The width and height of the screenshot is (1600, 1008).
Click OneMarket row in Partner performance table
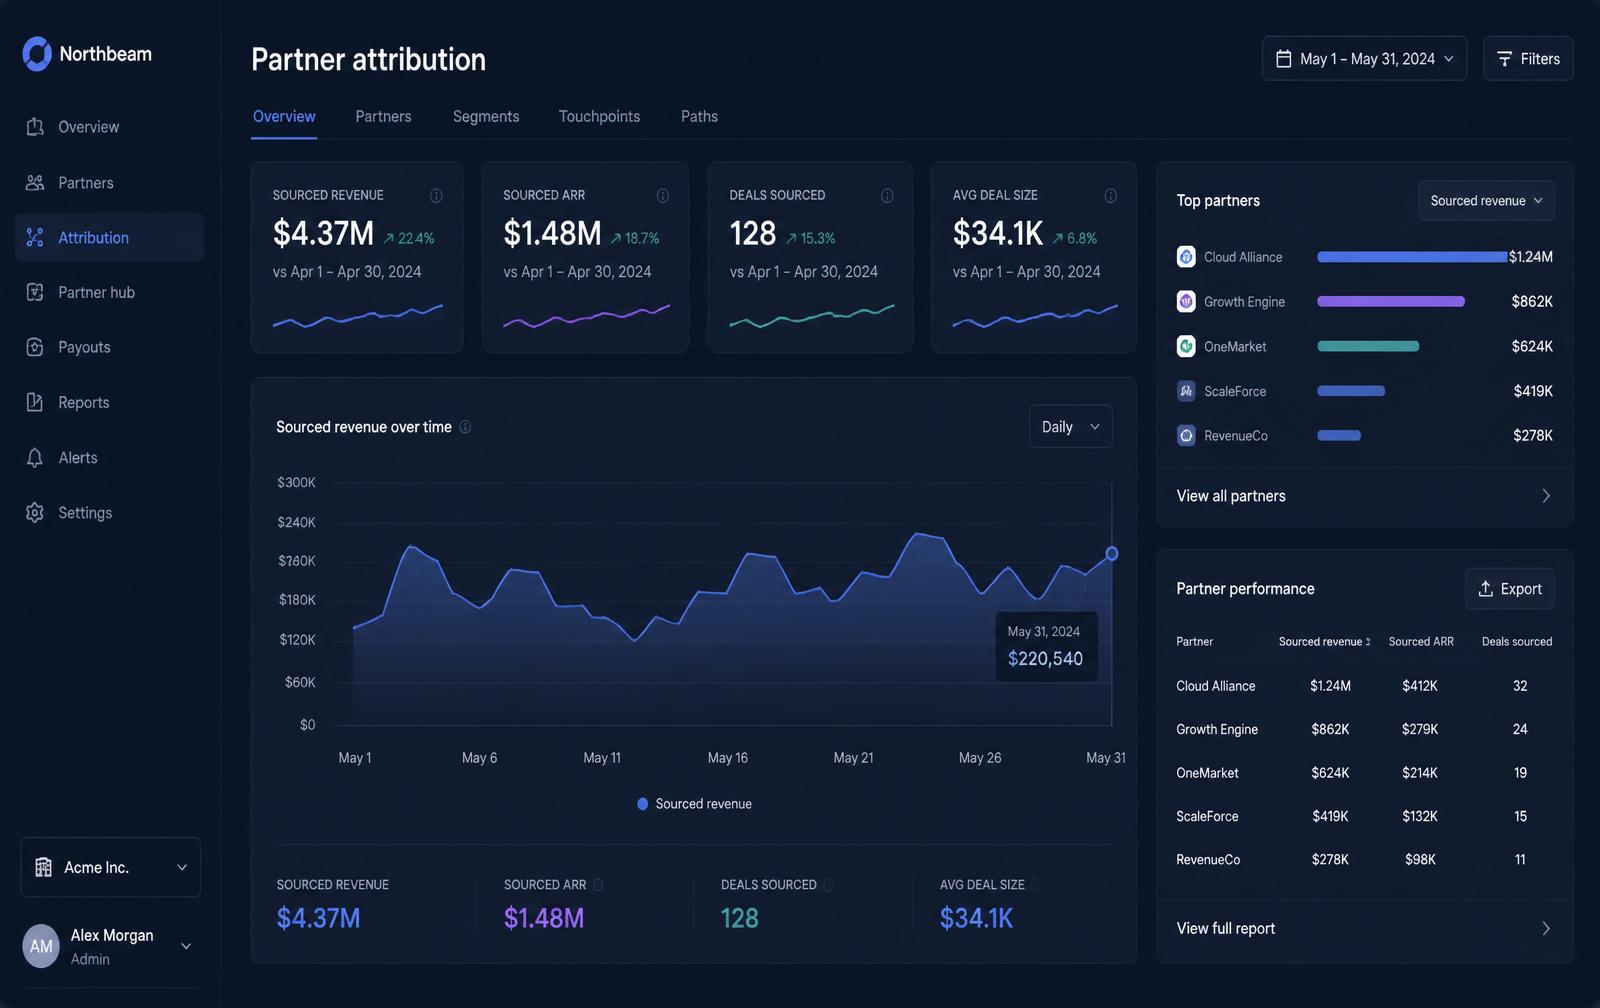1365,773
